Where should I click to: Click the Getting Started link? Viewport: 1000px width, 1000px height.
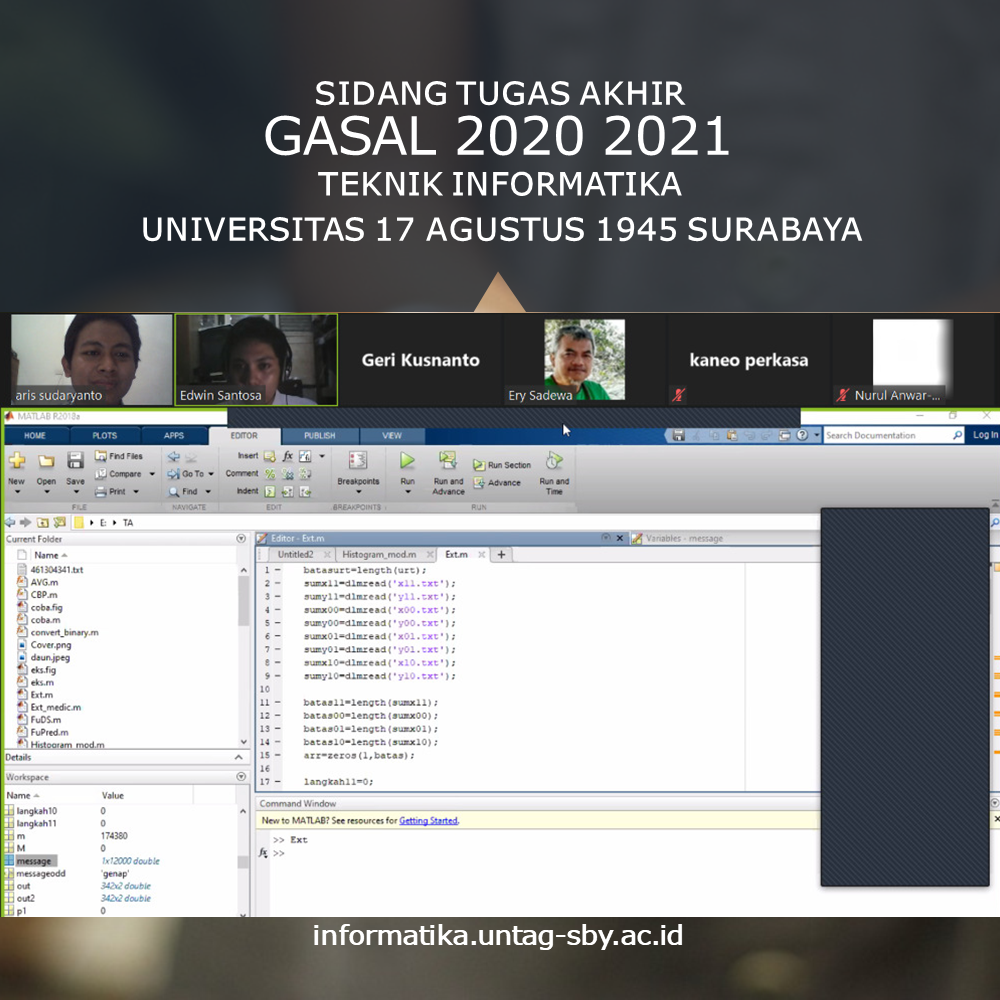pos(428,820)
